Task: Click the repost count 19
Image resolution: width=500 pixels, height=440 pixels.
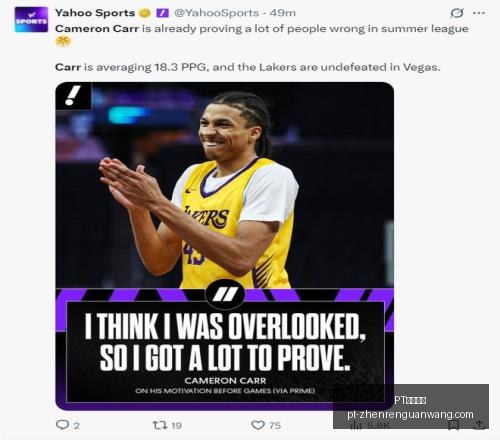Action: pos(176,425)
